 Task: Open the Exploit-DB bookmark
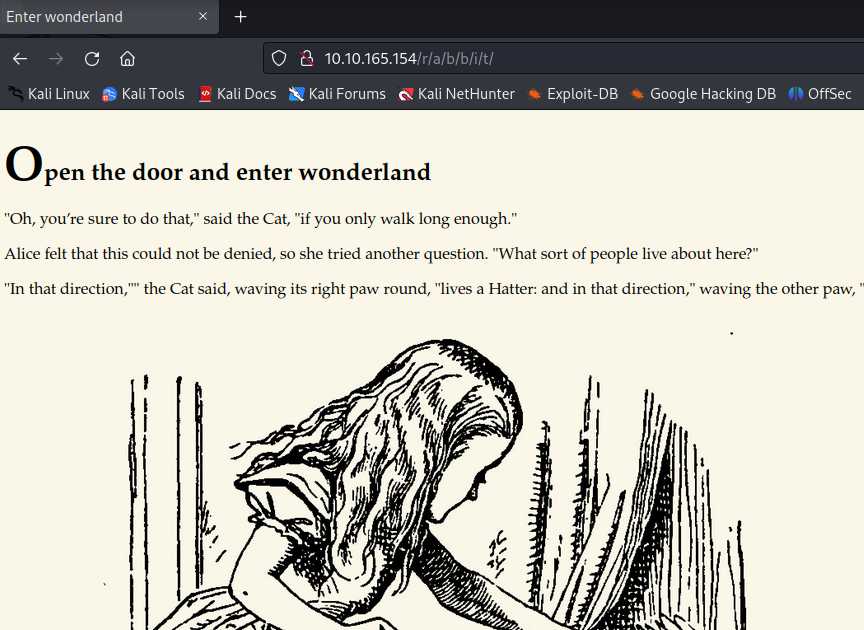573,94
